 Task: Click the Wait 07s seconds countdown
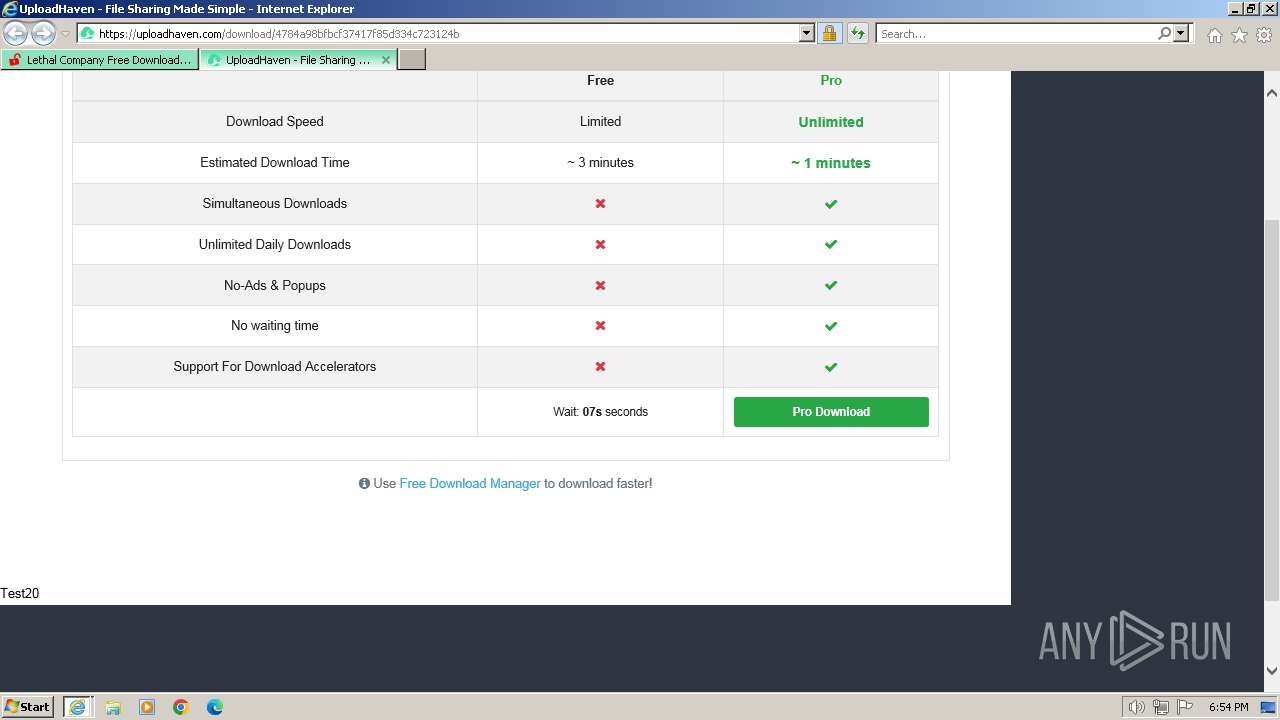click(x=600, y=412)
